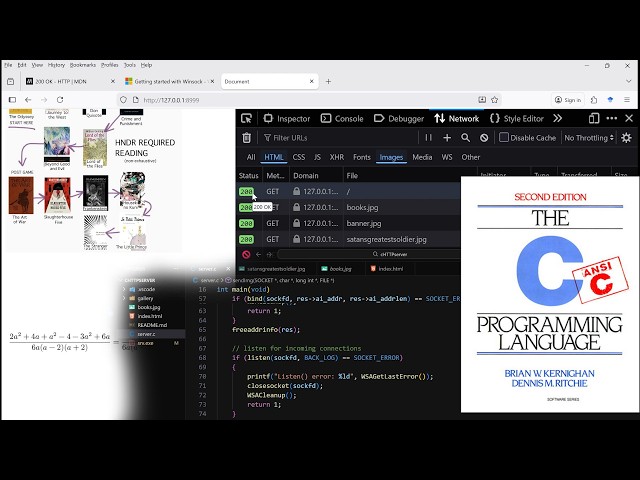
Task: Click the Firefox View icon left of tabs
Action: pyautogui.click(x=11, y=82)
